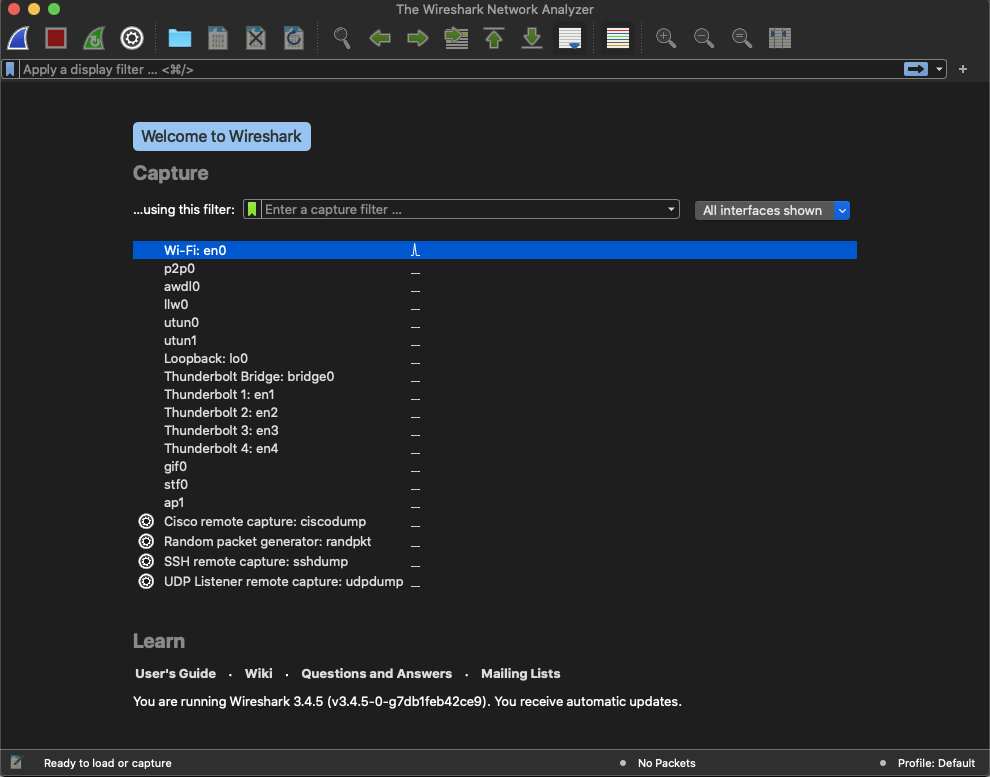Open the Mailing Lists link
The width and height of the screenshot is (990, 777).
click(520, 674)
